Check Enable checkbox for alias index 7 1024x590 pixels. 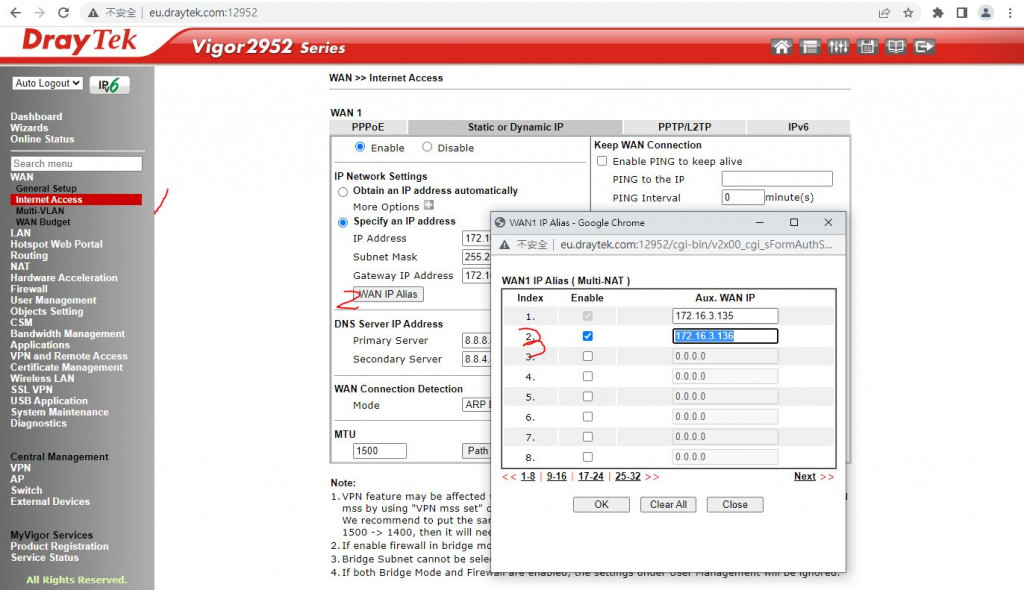point(588,437)
